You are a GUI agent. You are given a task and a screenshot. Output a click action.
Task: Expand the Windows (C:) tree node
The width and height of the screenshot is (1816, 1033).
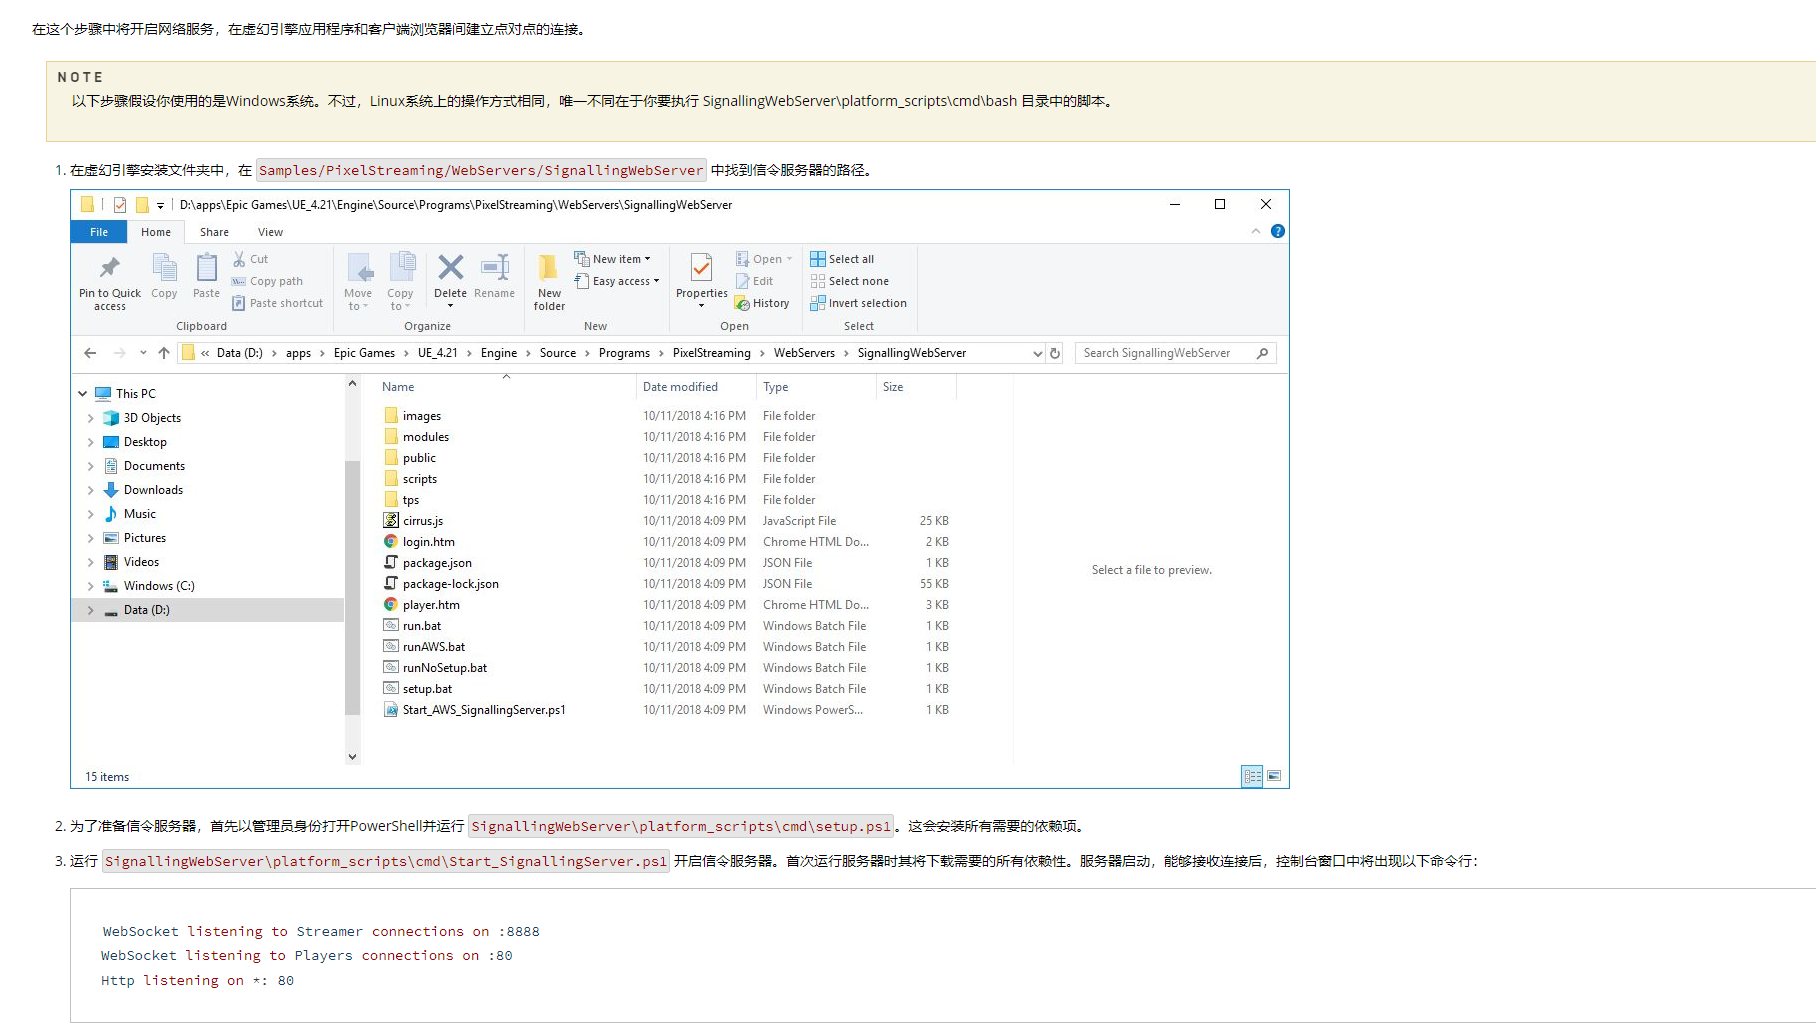(x=91, y=586)
